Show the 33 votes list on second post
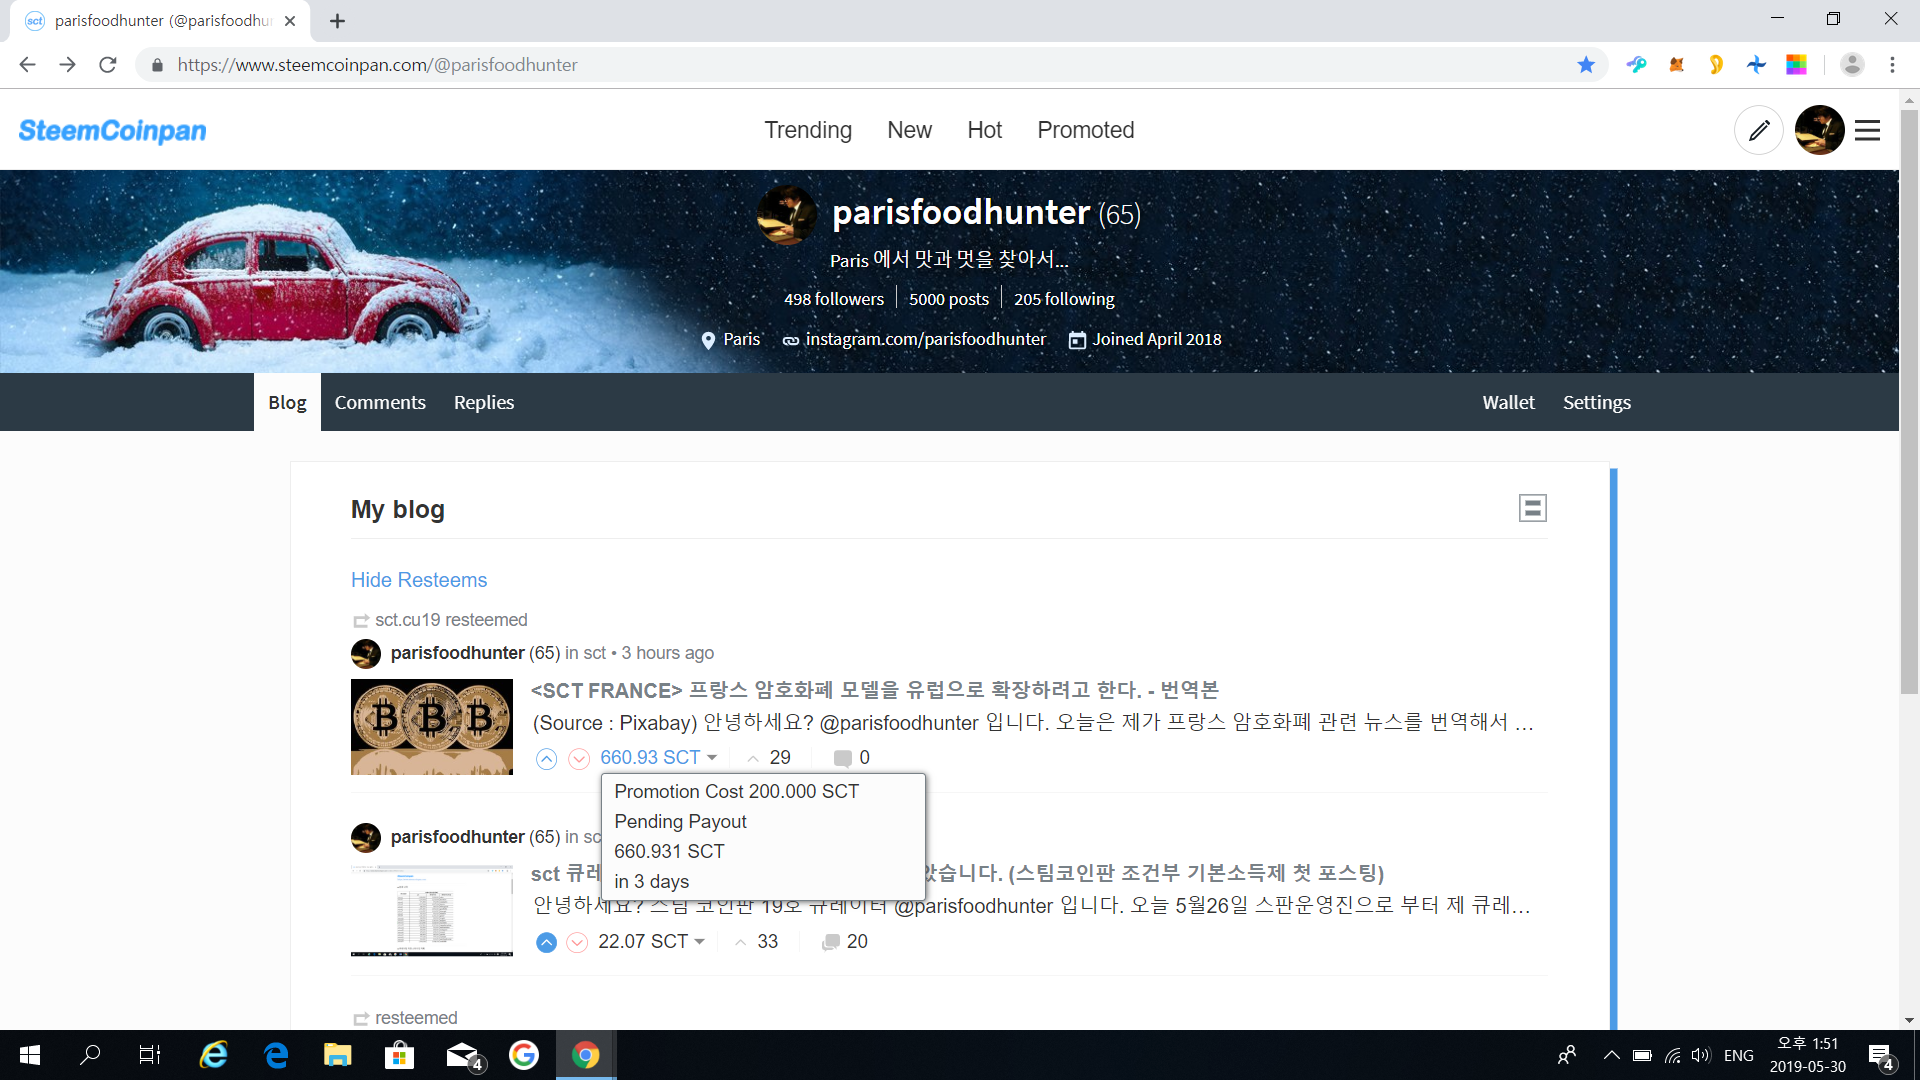Screen dimensions: 1920x1080 [757, 942]
